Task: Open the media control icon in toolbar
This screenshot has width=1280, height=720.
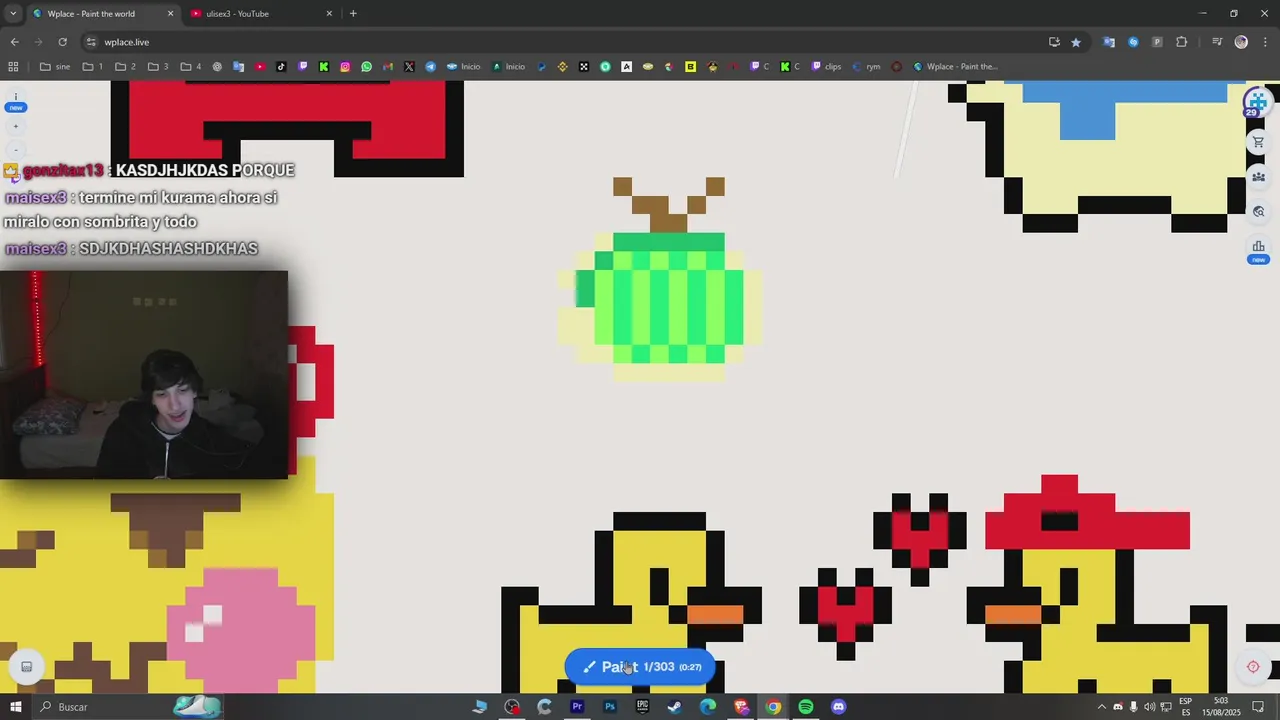Action: (1217, 42)
